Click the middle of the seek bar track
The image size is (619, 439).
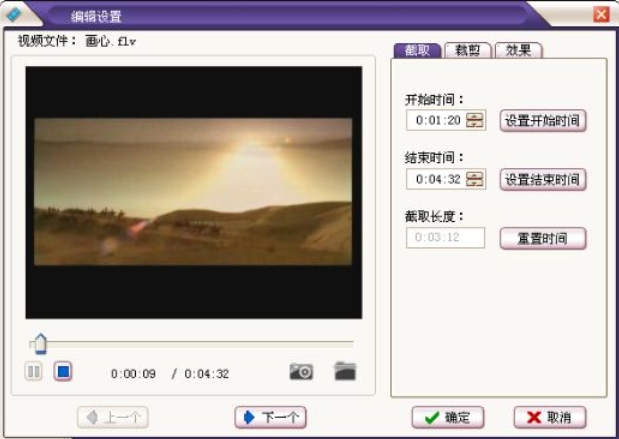point(191,344)
